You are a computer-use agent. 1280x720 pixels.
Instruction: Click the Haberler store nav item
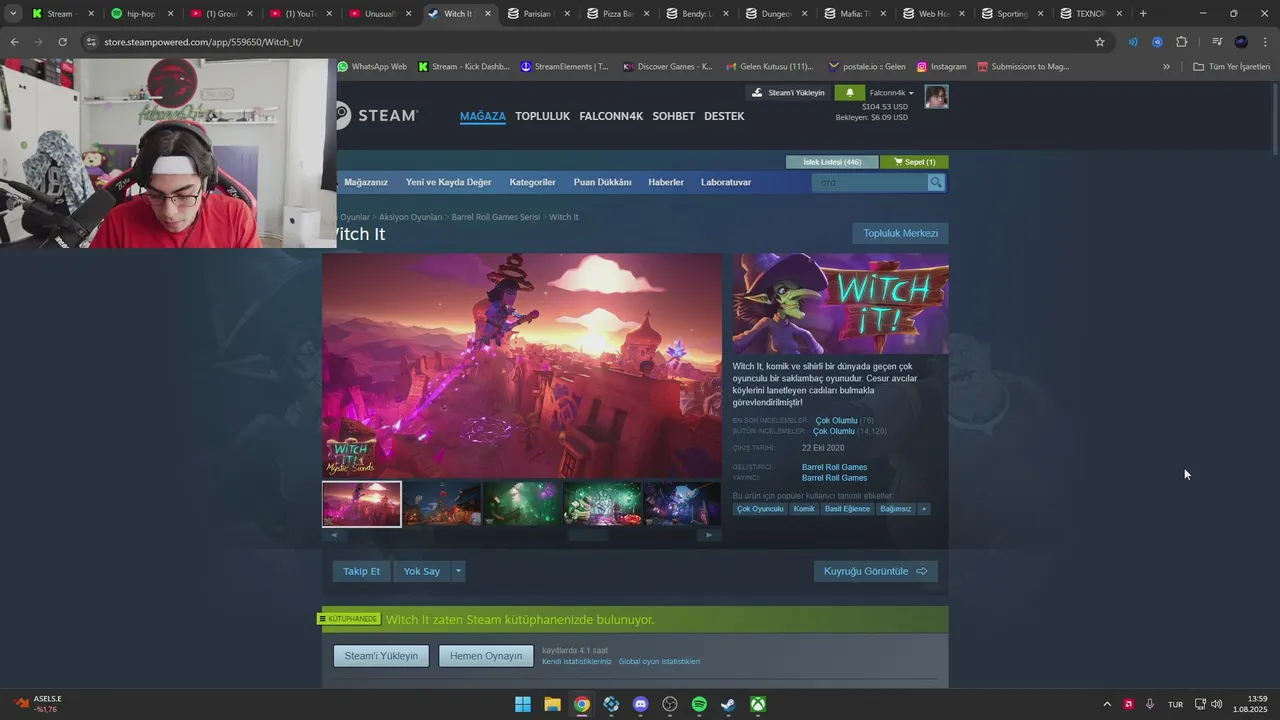[666, 182]
